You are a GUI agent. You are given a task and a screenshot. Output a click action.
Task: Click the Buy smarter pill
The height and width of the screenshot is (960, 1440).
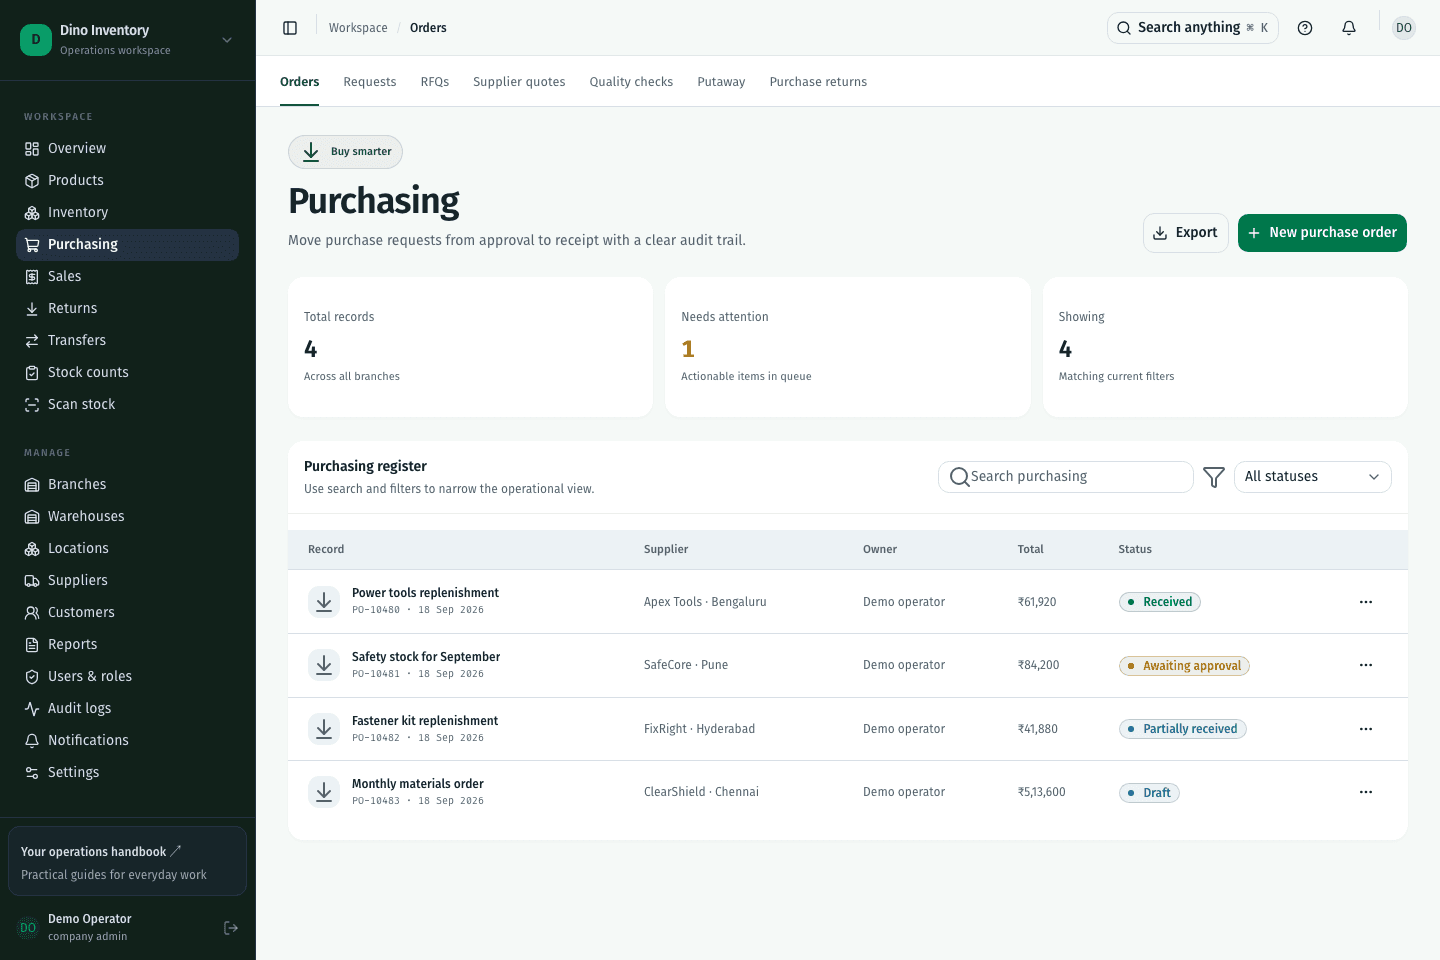coord(346,152)
